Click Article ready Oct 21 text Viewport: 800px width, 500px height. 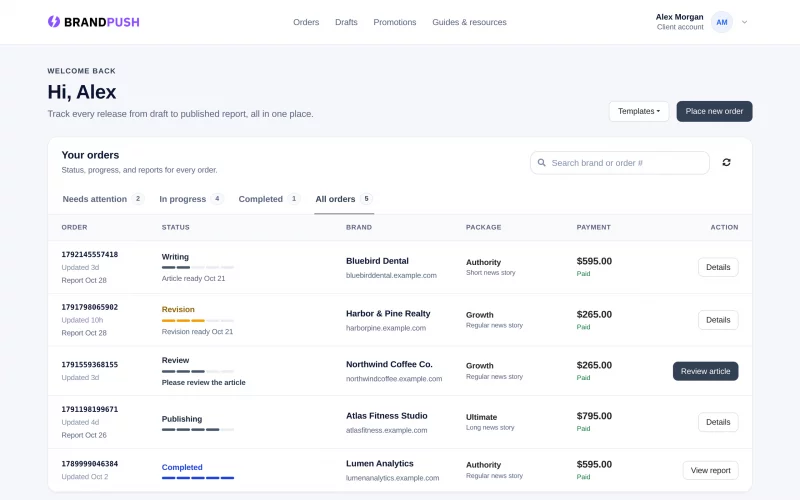tap(193, 279)
